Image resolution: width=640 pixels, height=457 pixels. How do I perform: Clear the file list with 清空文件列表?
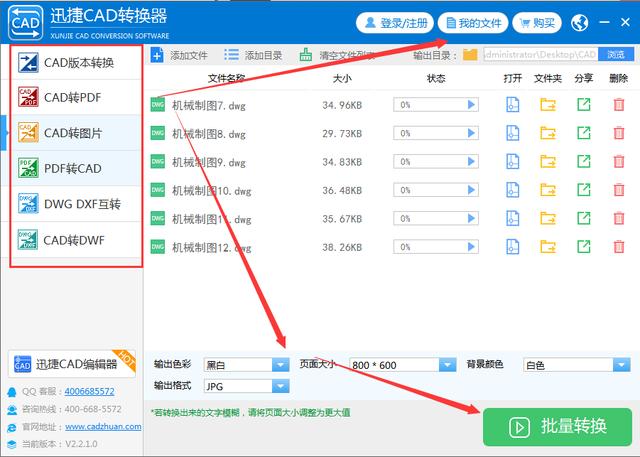coord(336,55)
